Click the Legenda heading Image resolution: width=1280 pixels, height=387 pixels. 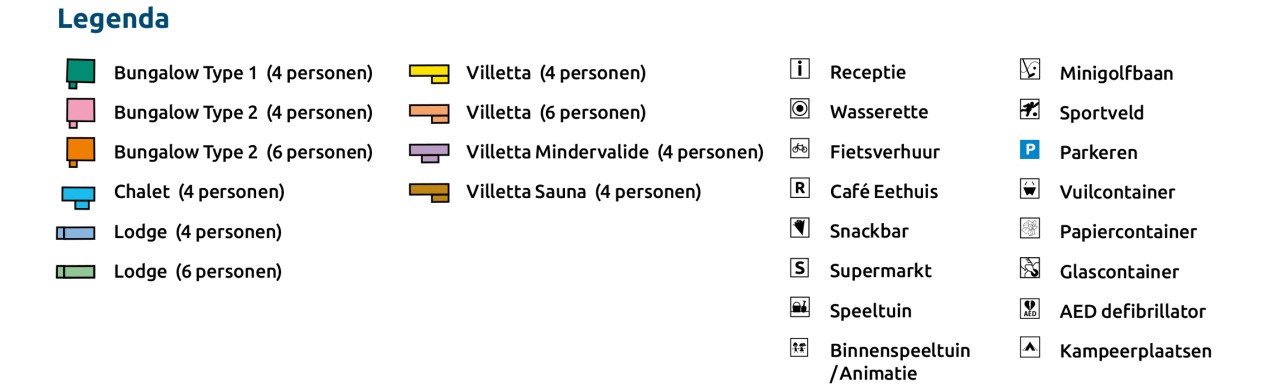[x=113, y=18]
